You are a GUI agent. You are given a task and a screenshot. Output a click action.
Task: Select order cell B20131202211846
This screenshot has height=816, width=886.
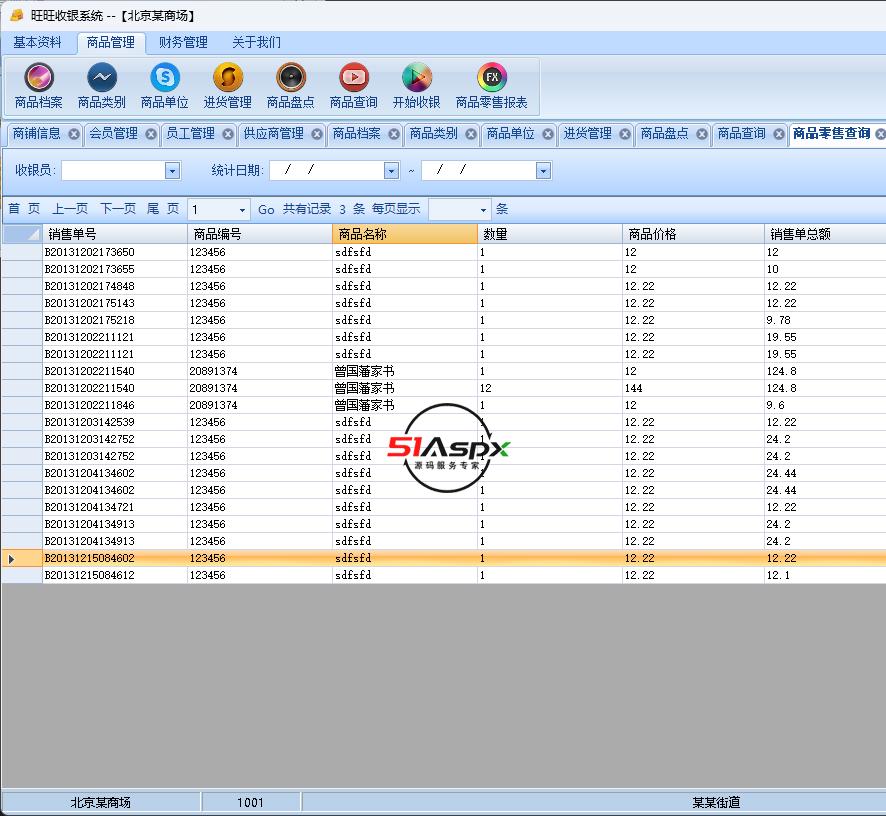tap(115, 405)
